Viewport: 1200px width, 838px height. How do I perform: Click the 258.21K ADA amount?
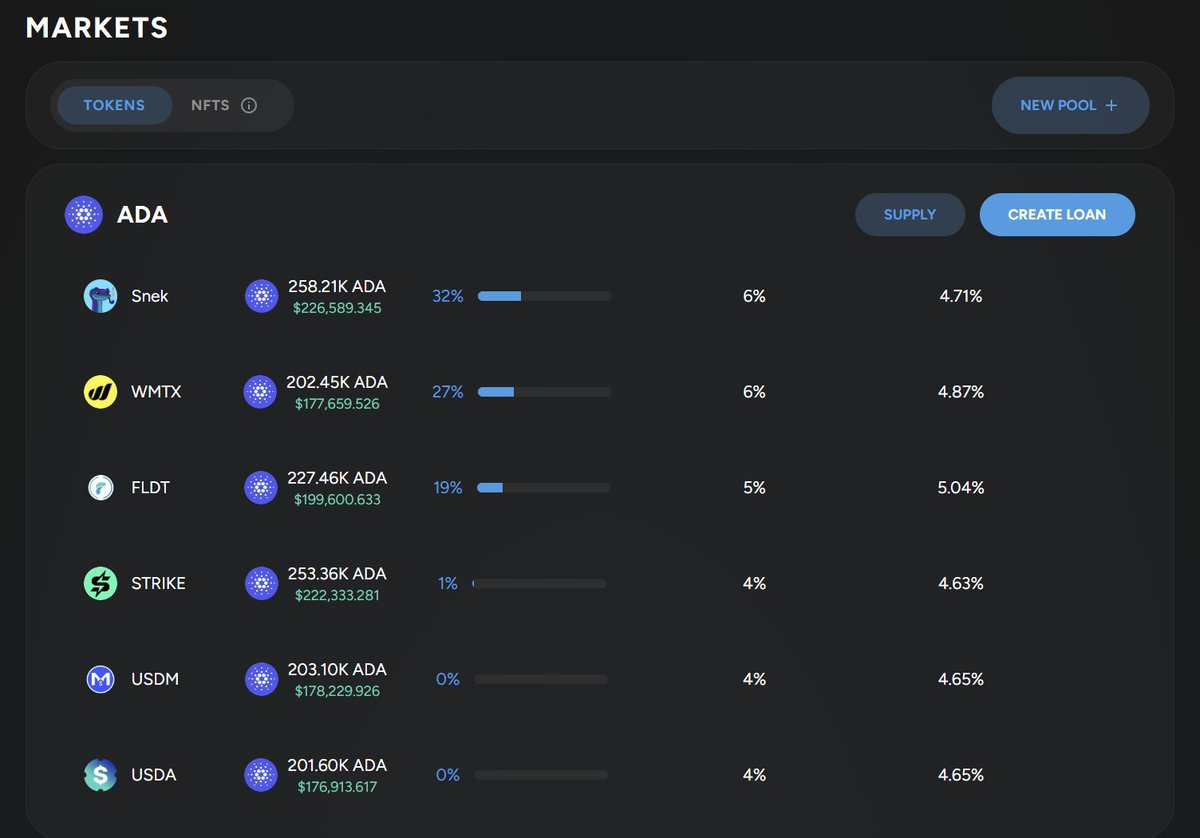tap(337, 286)
